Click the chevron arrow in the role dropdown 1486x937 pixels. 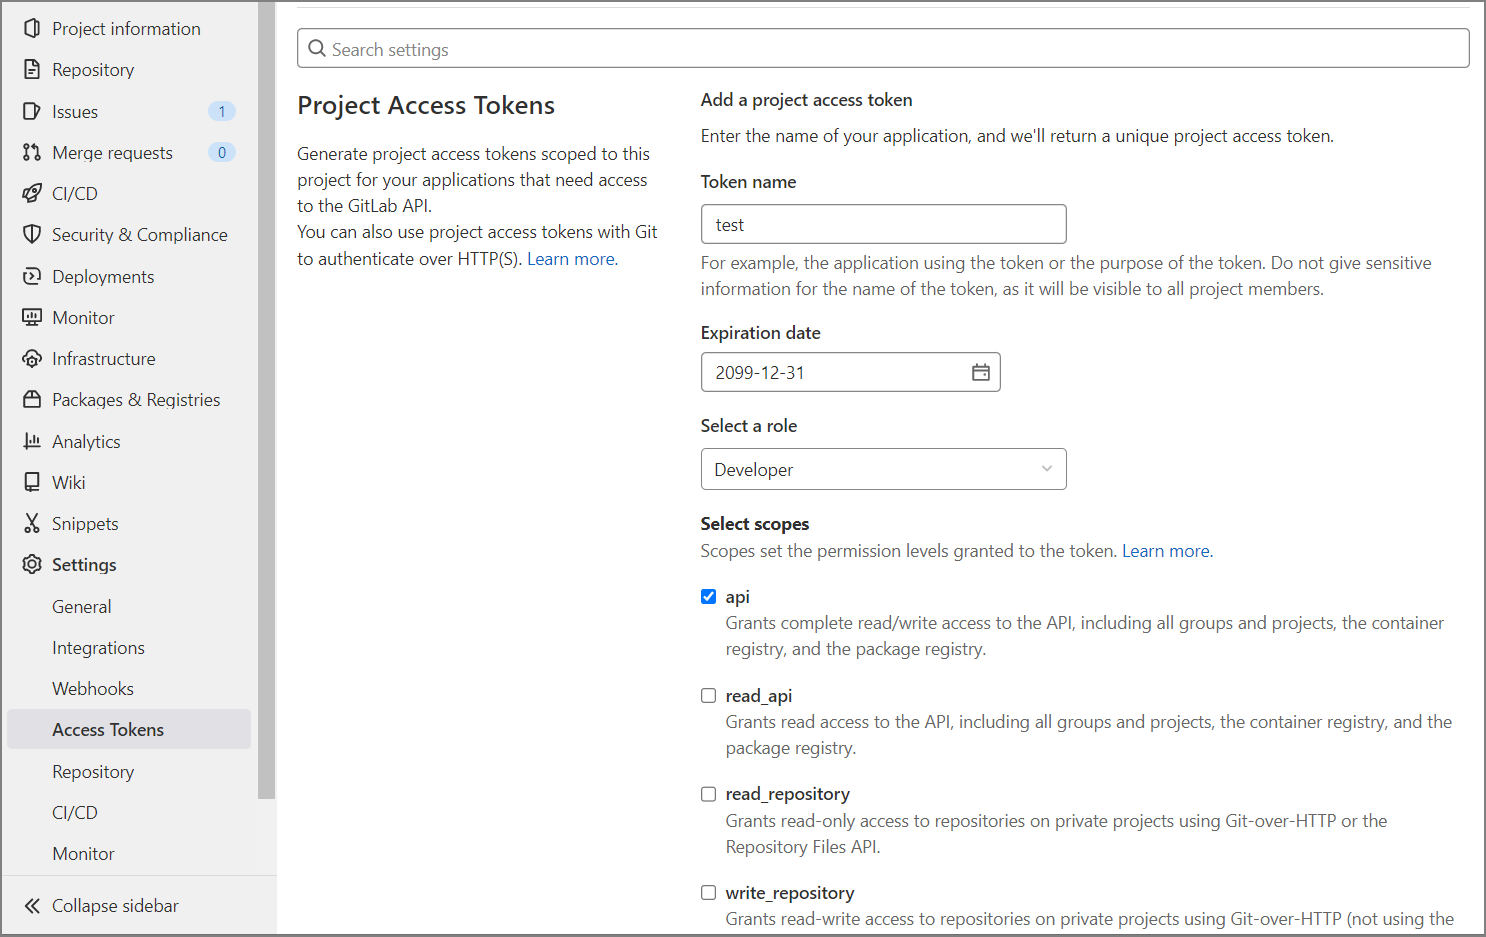1047,469
